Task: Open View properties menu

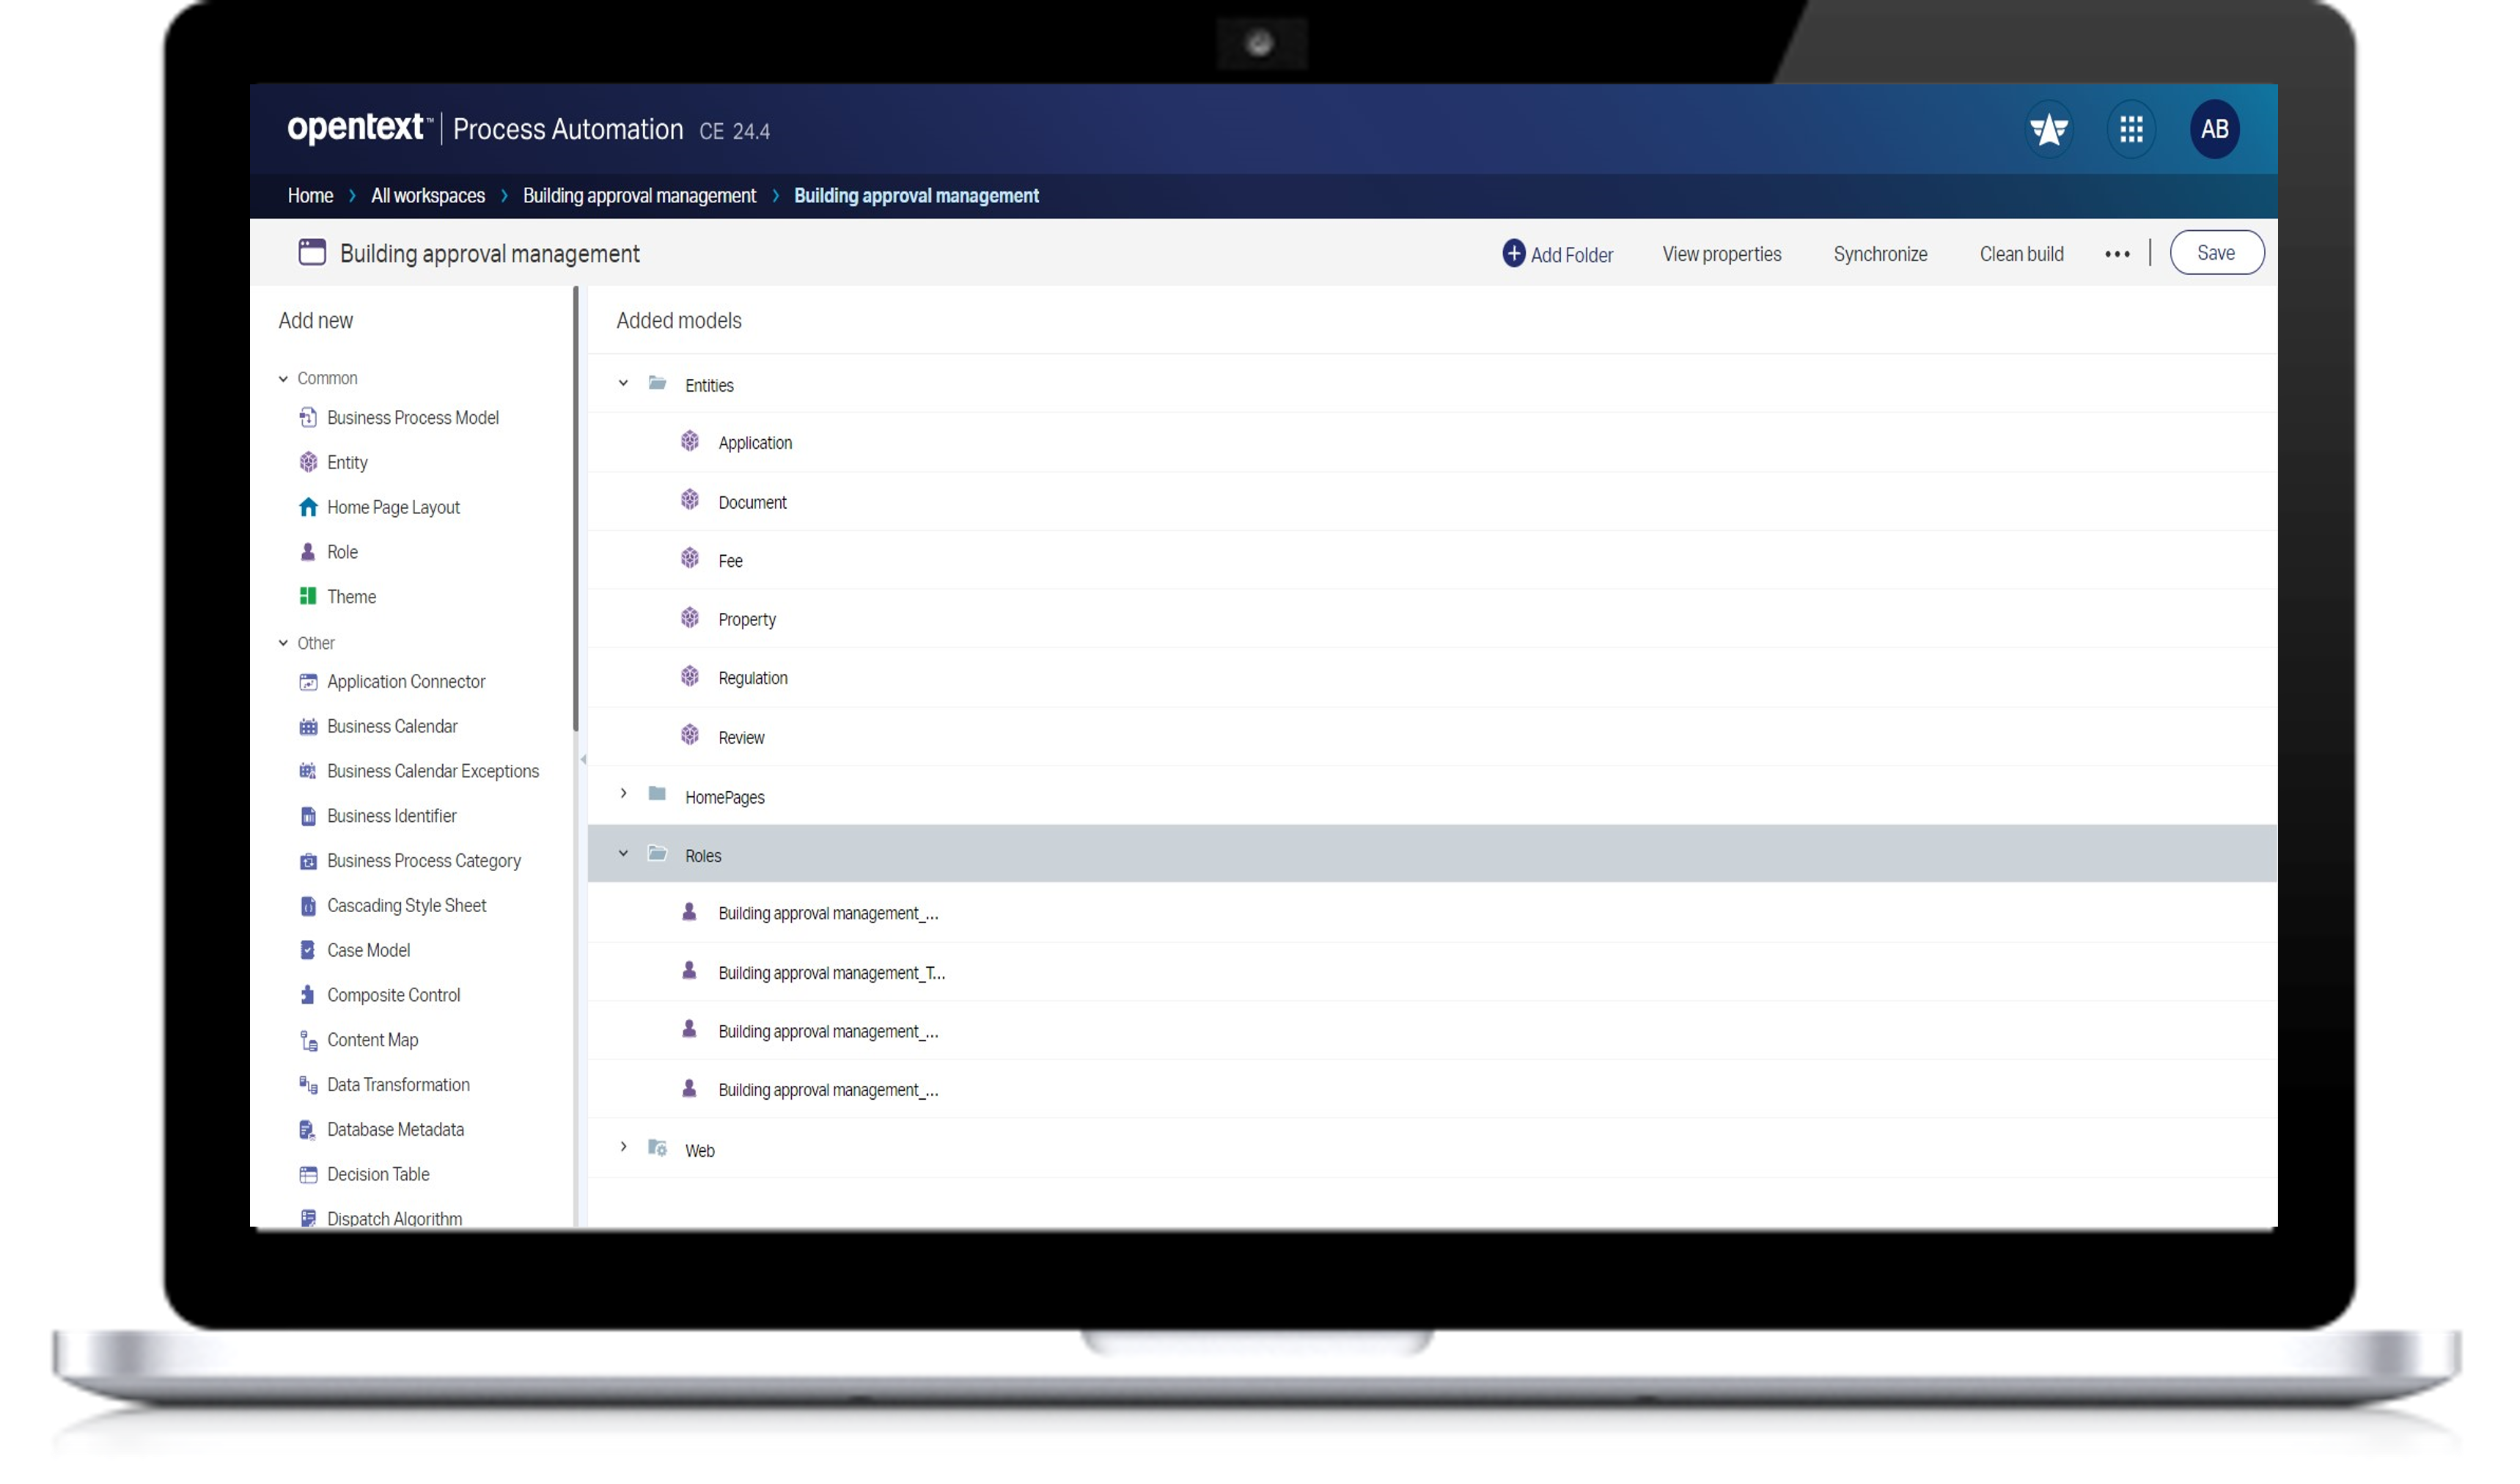Action: pos(1722,253)
